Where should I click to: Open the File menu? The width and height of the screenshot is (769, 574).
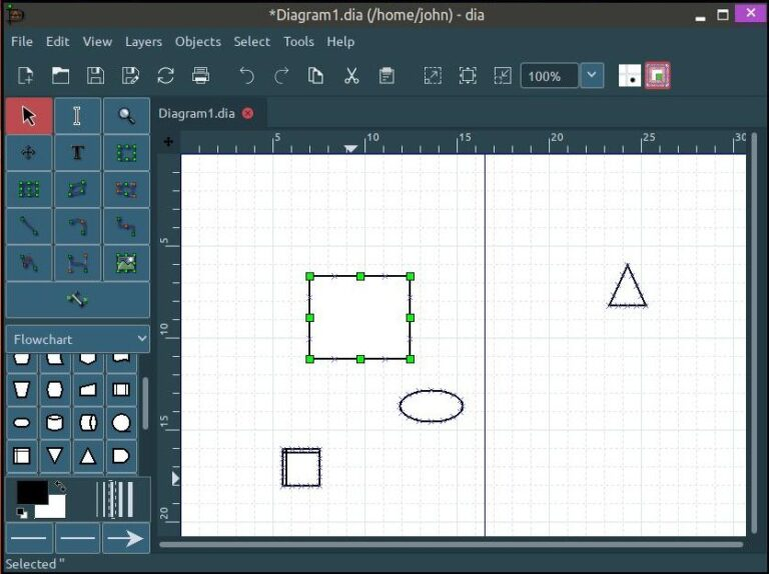pyautogui.click(x=22, y=42)
